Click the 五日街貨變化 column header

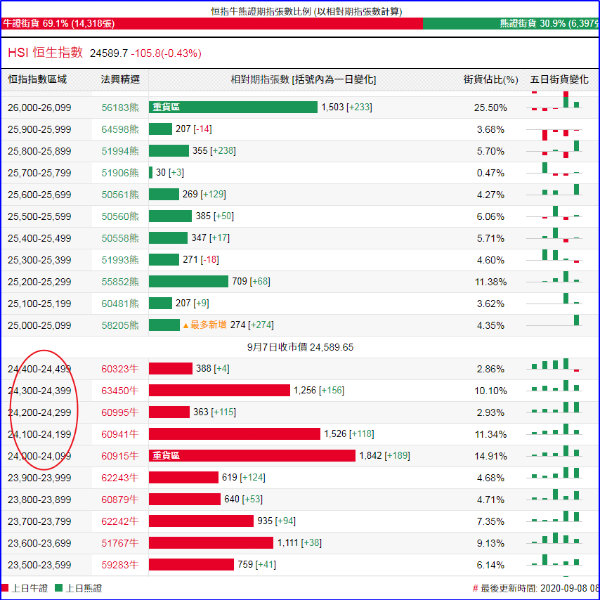[559, 80]
